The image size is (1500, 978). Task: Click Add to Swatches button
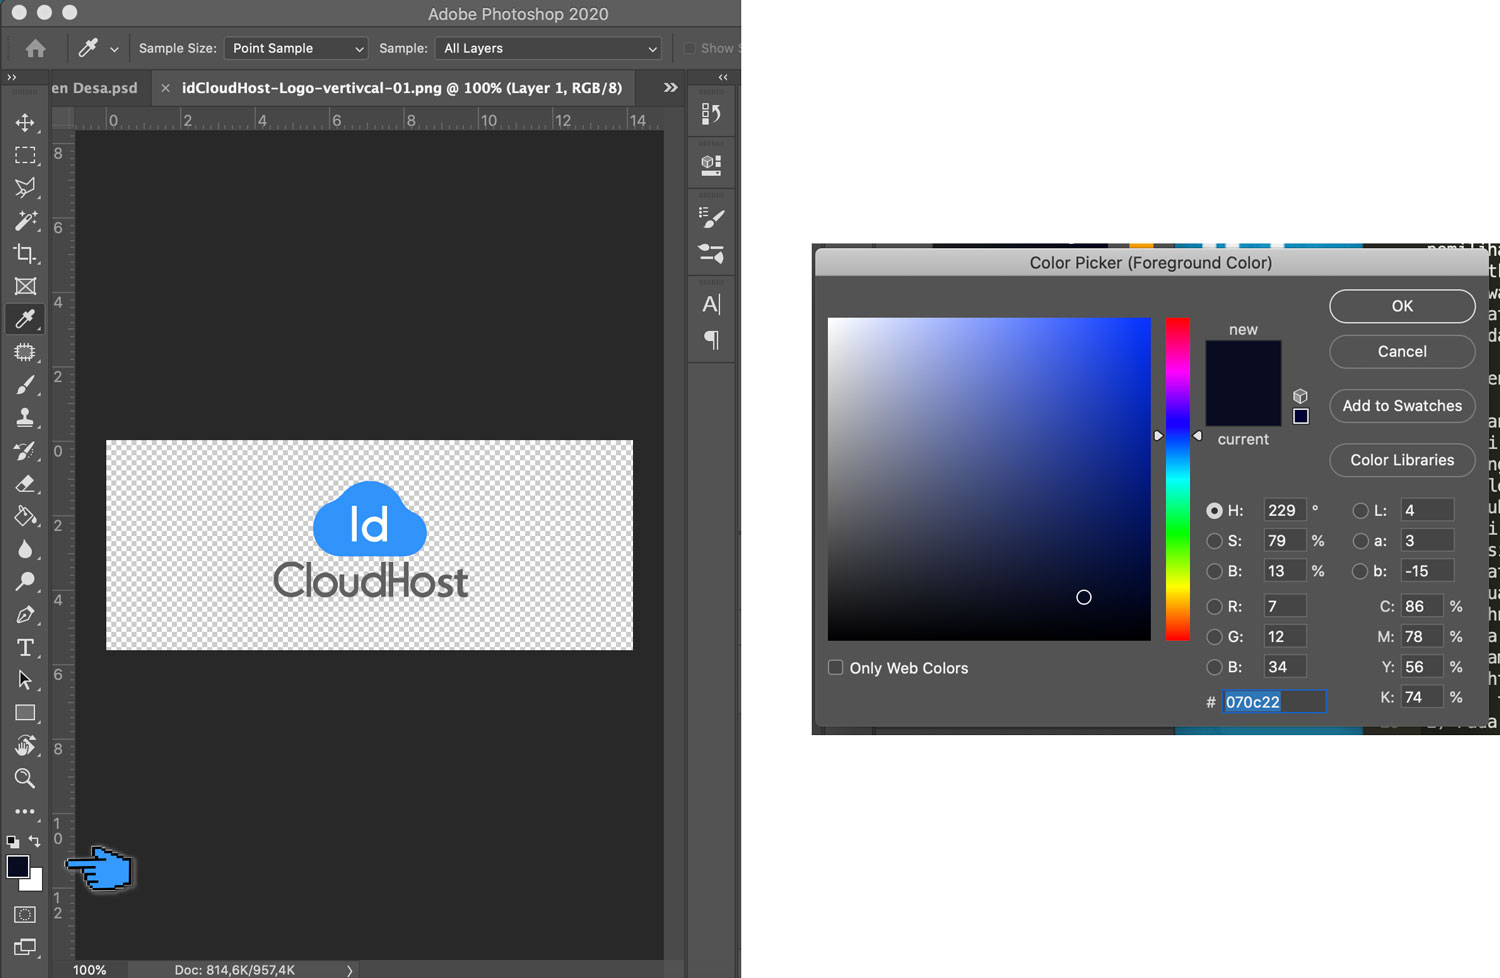(x=1402, y=406)
